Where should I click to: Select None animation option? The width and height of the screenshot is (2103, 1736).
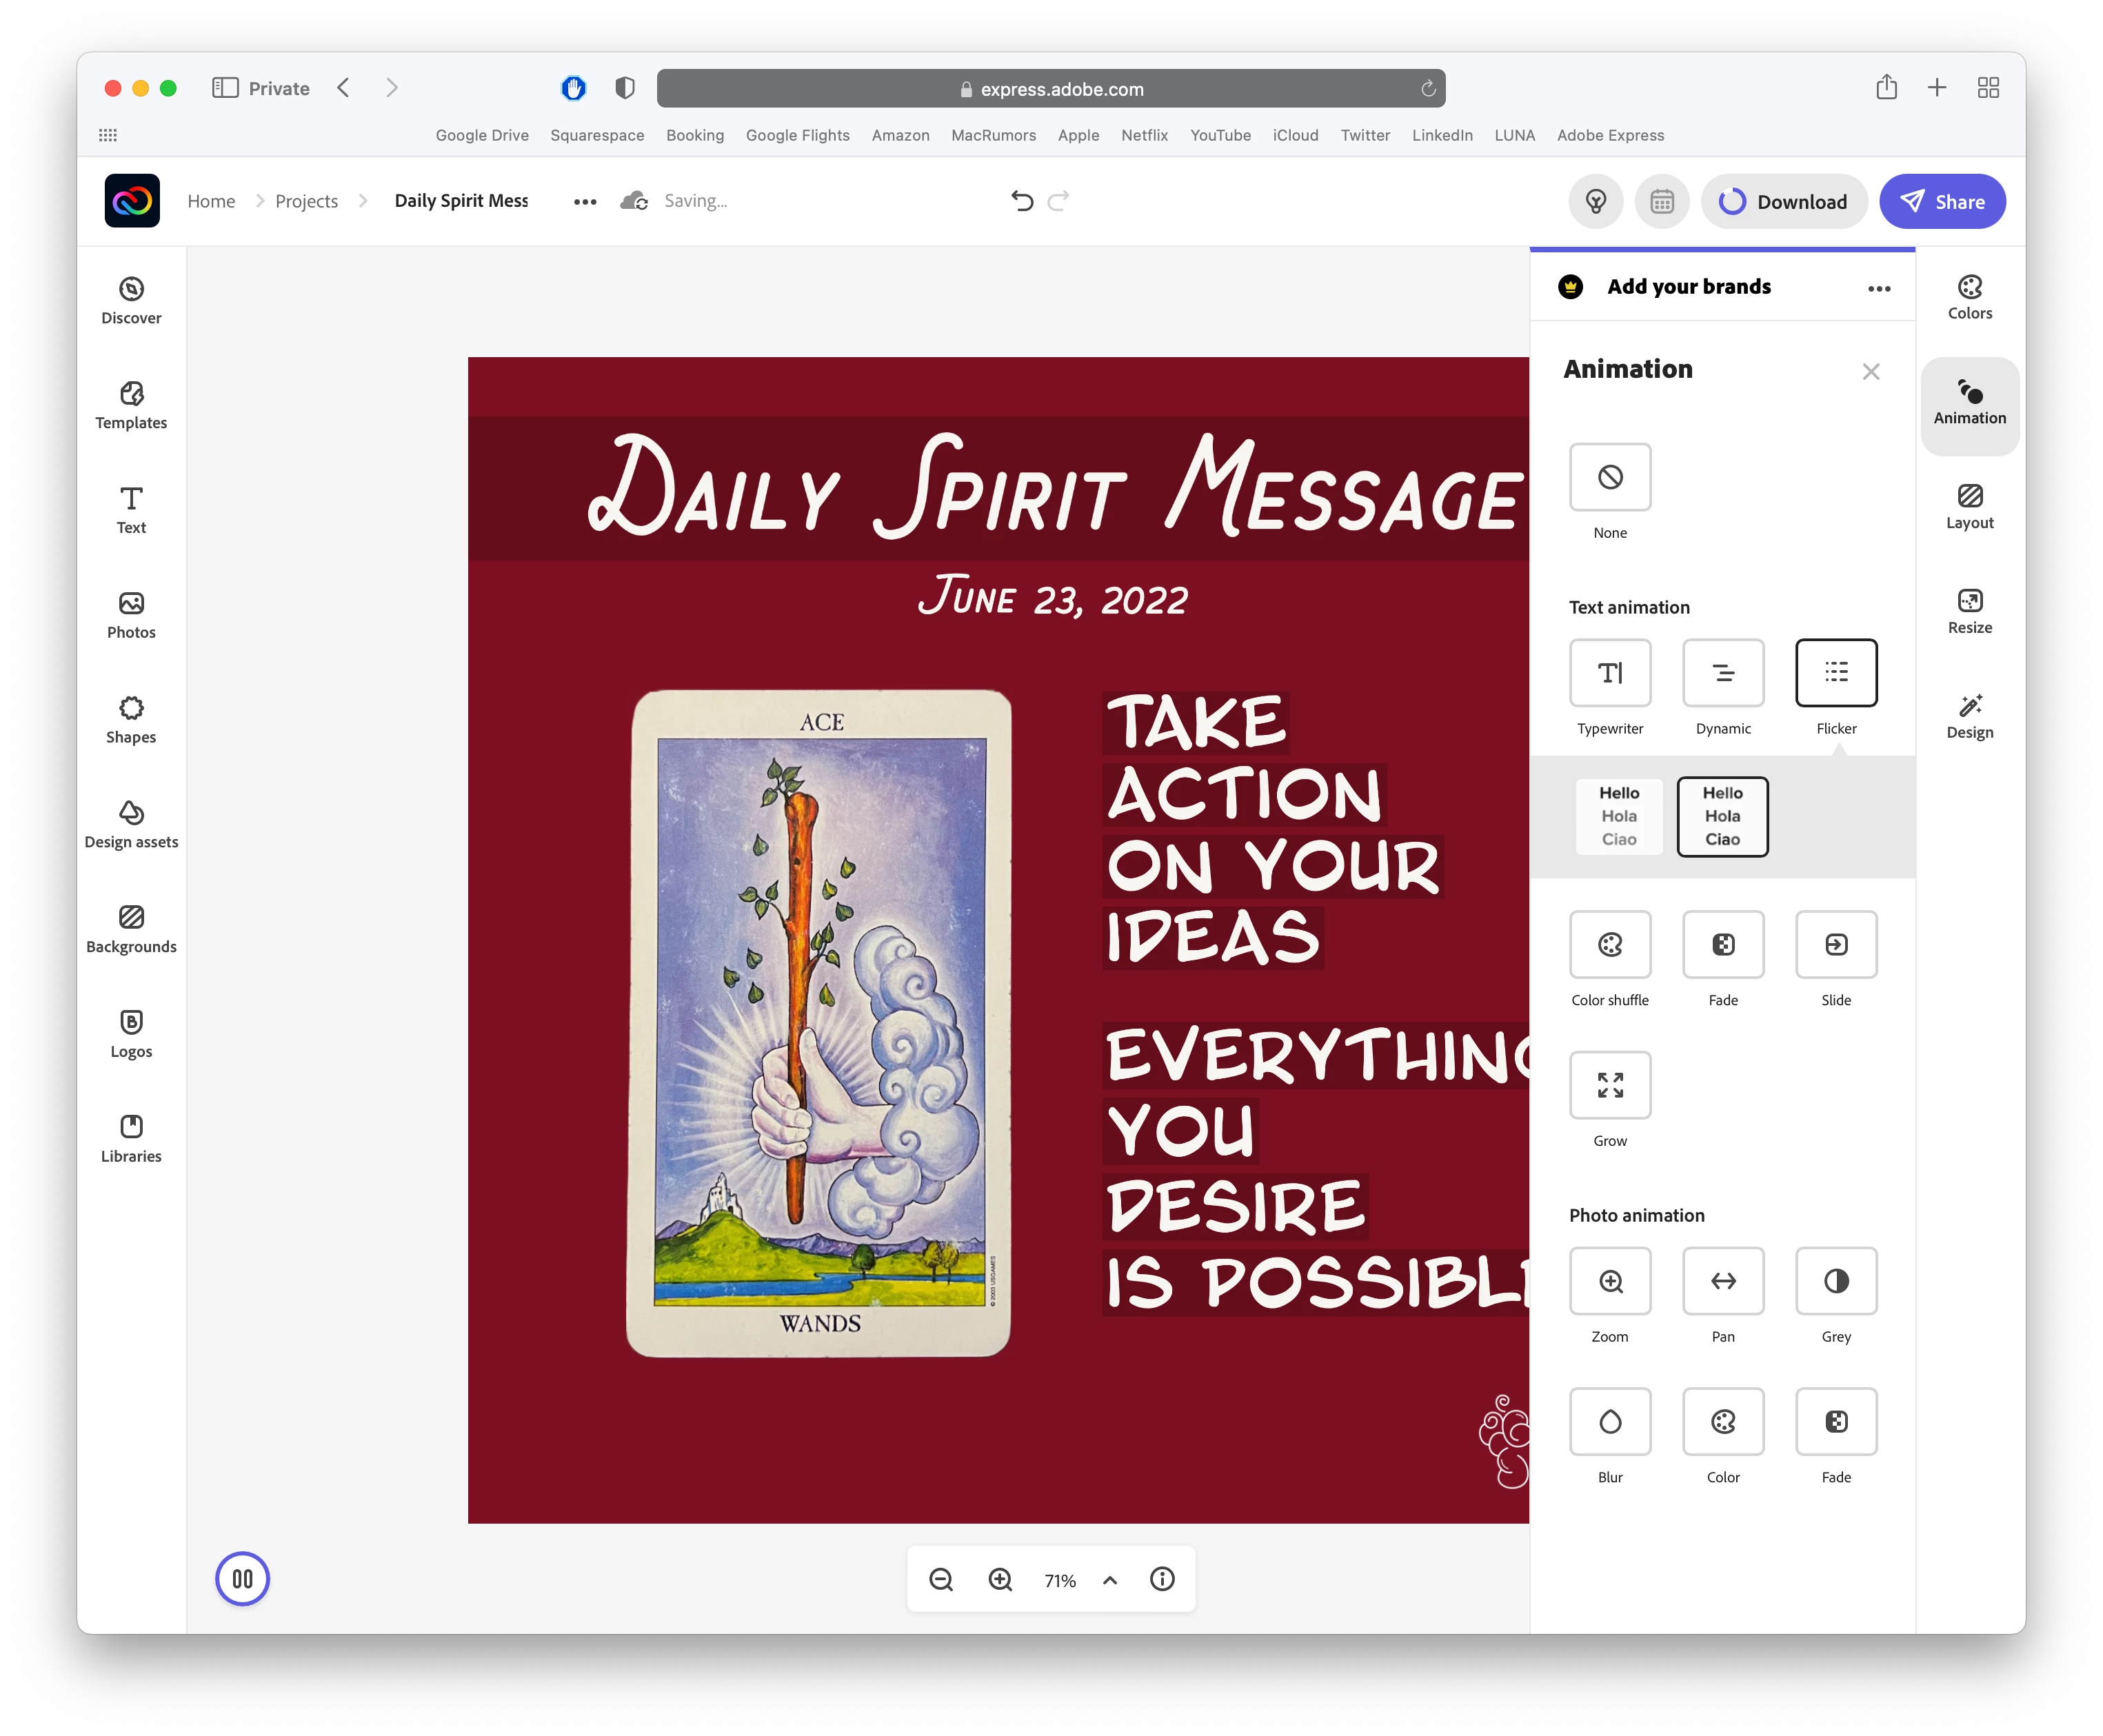1609,477
